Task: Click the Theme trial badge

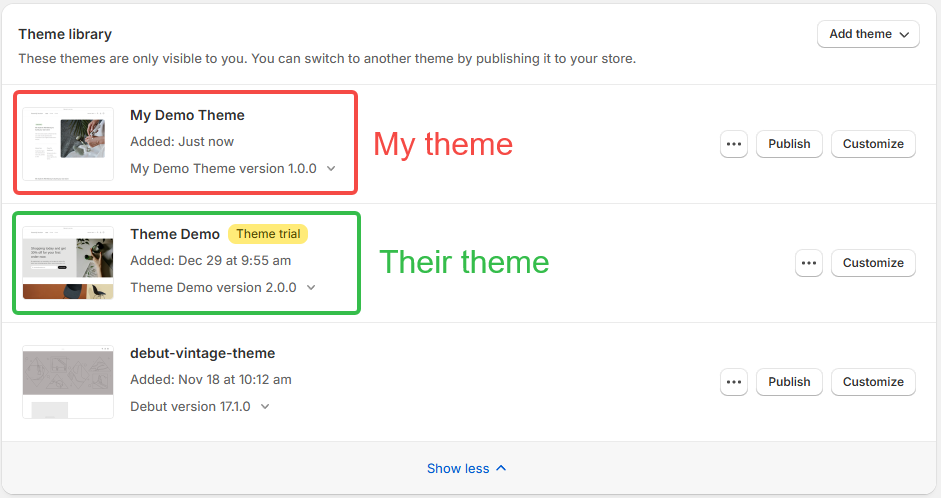Action: 268,234
